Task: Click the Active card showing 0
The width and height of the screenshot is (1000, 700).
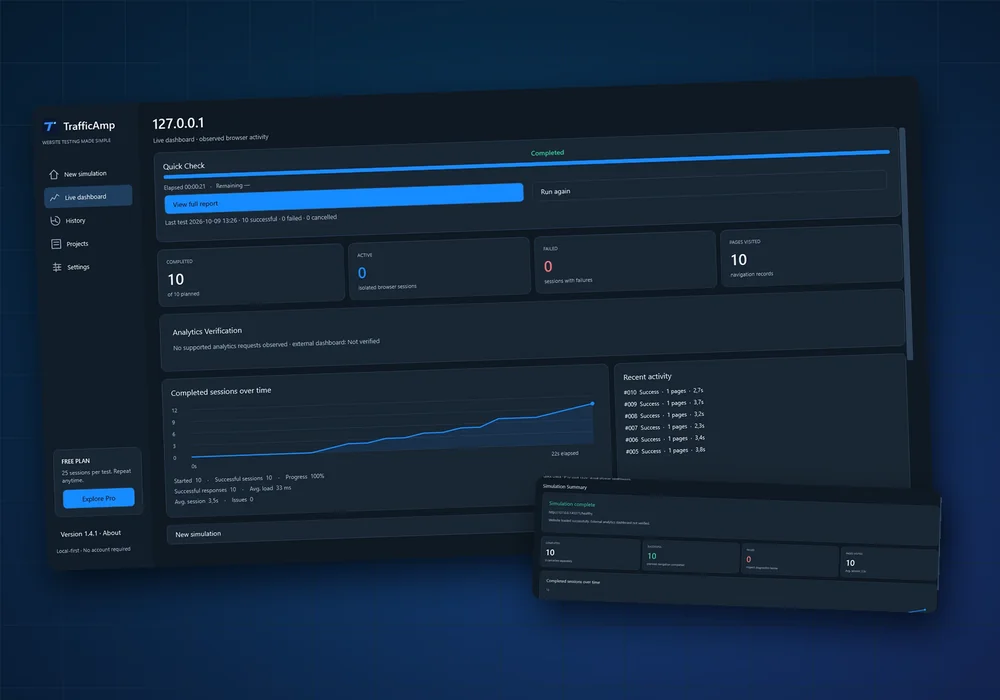Action: (439, 268)
